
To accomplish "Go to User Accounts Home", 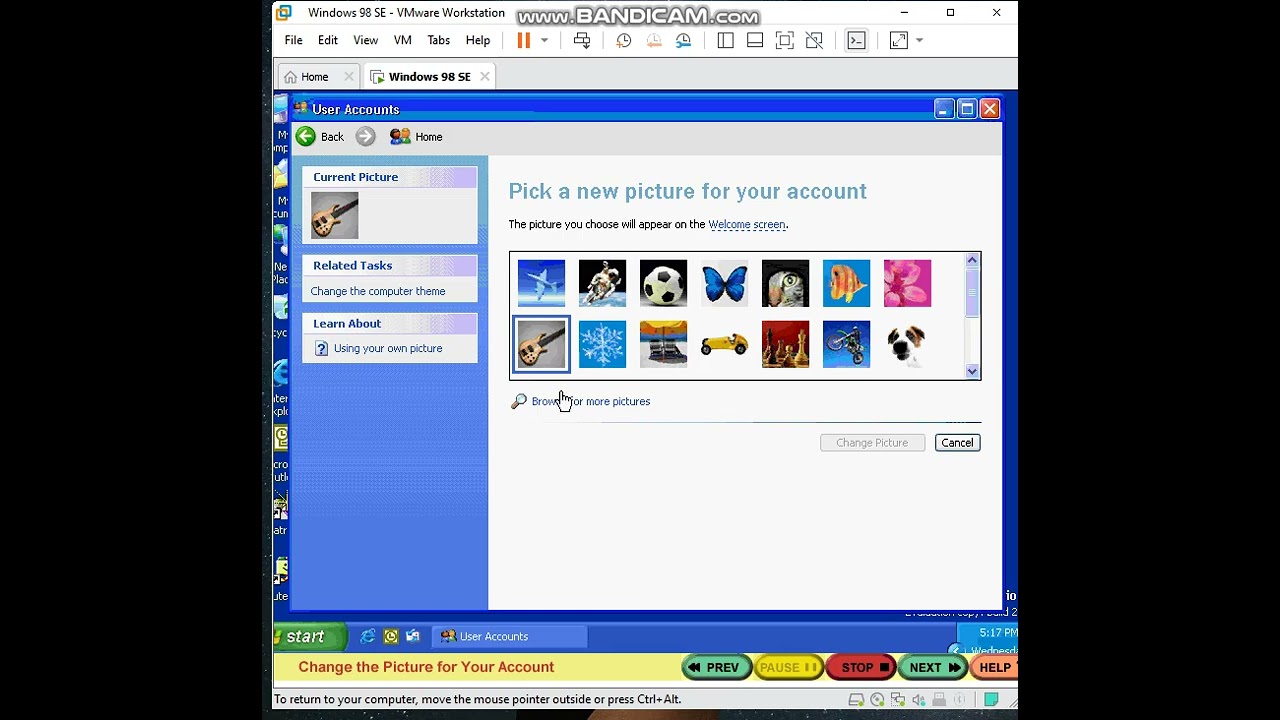I will [417, 137].
